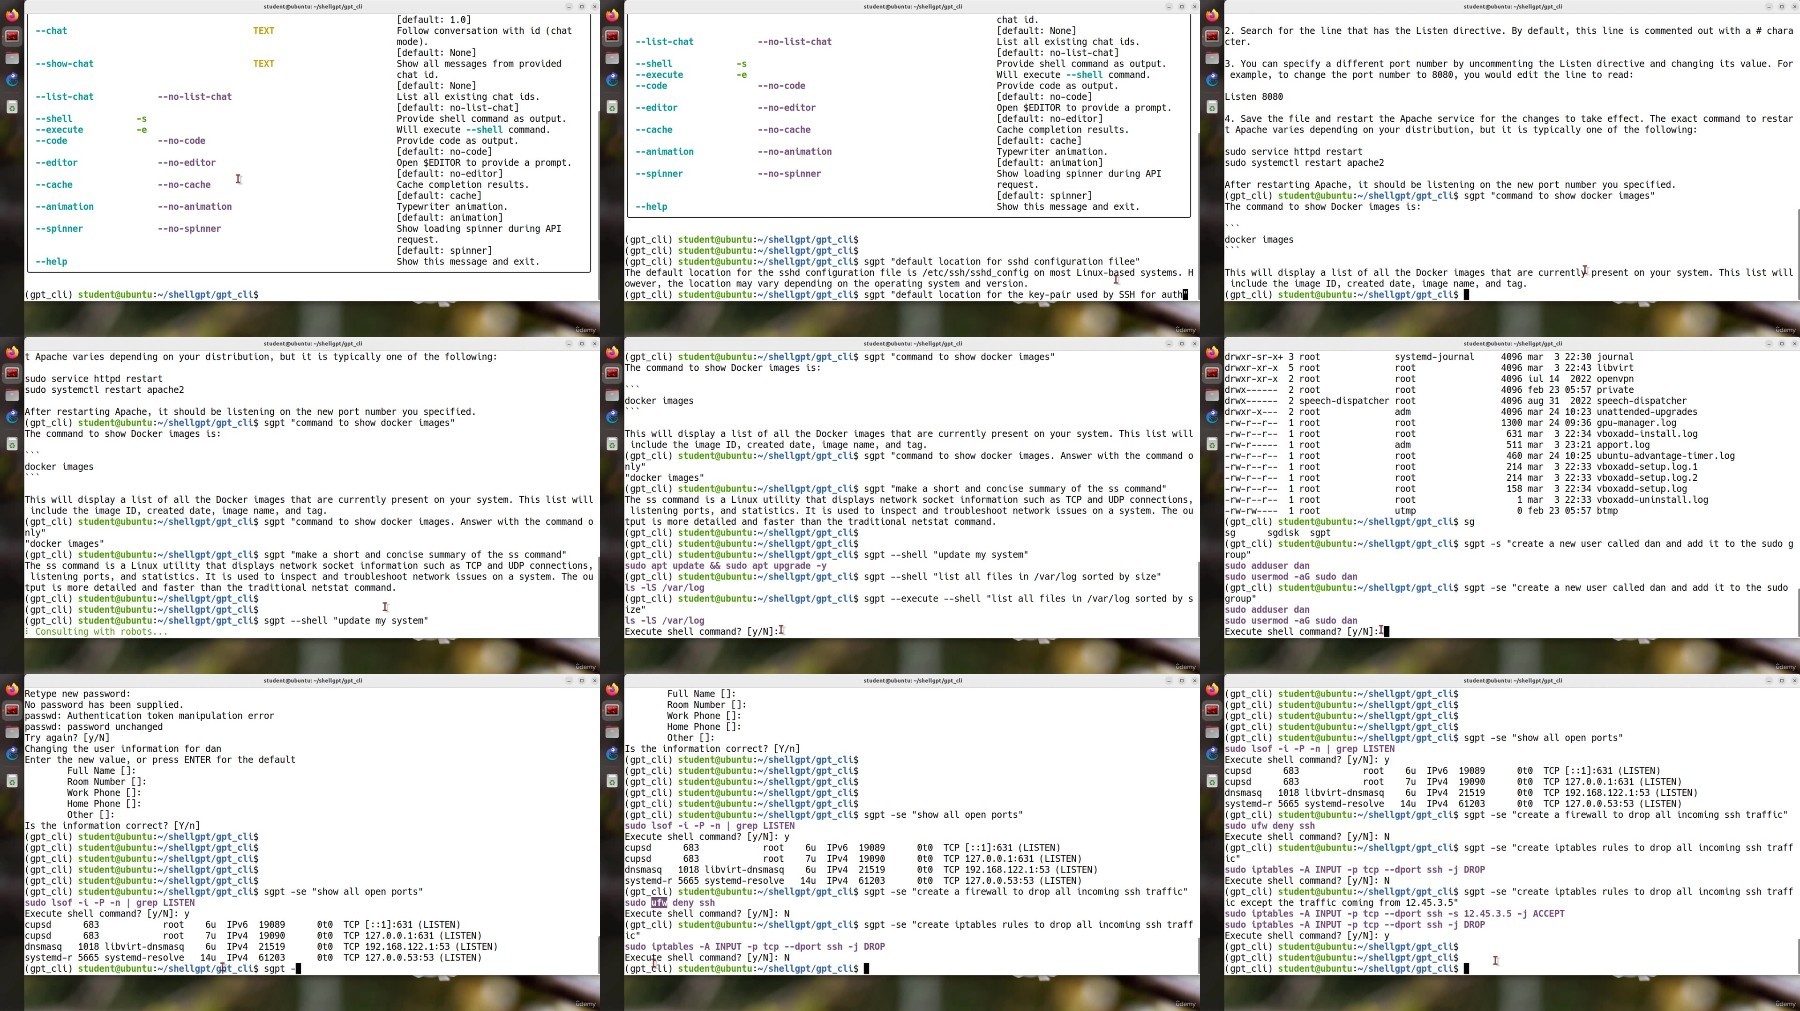Open Trash beside the "sudo apt update" terminal
The image size is (1800, 1011).
coord(612,444)
